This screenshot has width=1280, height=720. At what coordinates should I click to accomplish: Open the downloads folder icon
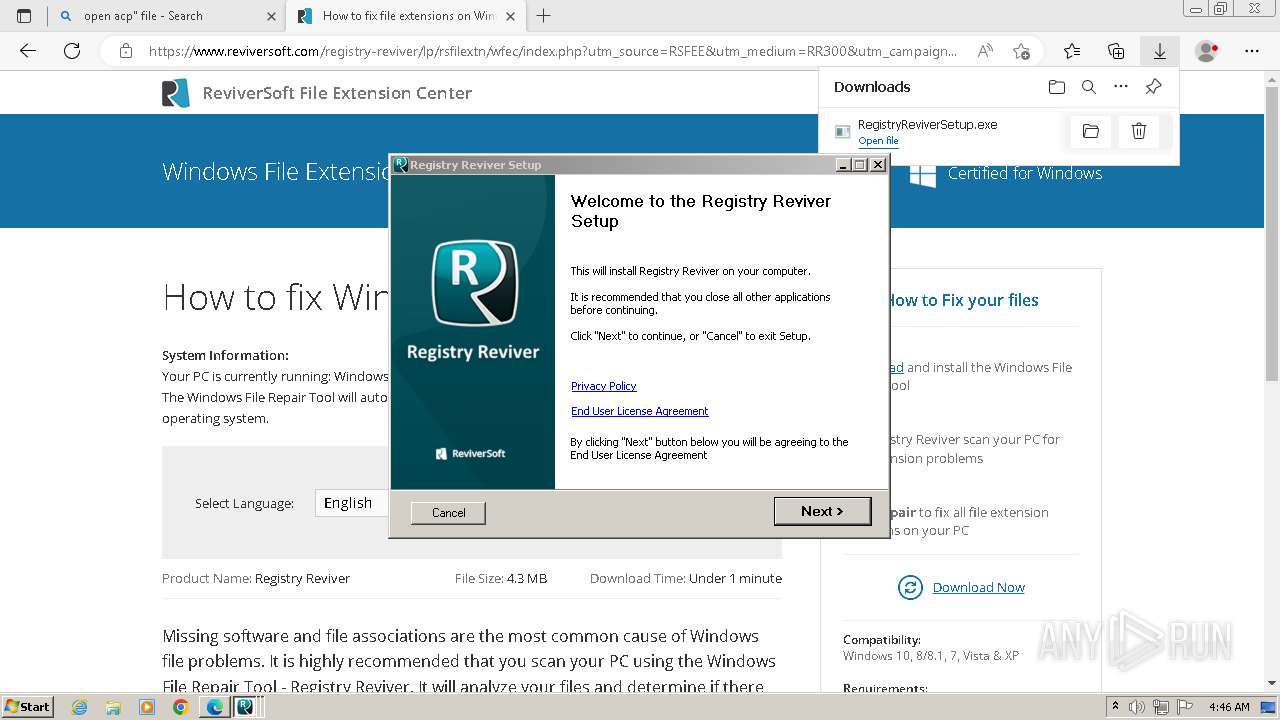point(1057,87)
